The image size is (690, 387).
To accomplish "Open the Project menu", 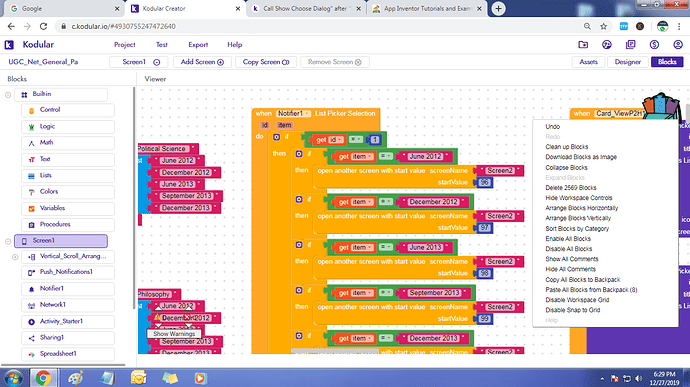I will pyautogui.click(x=125, y=45).
